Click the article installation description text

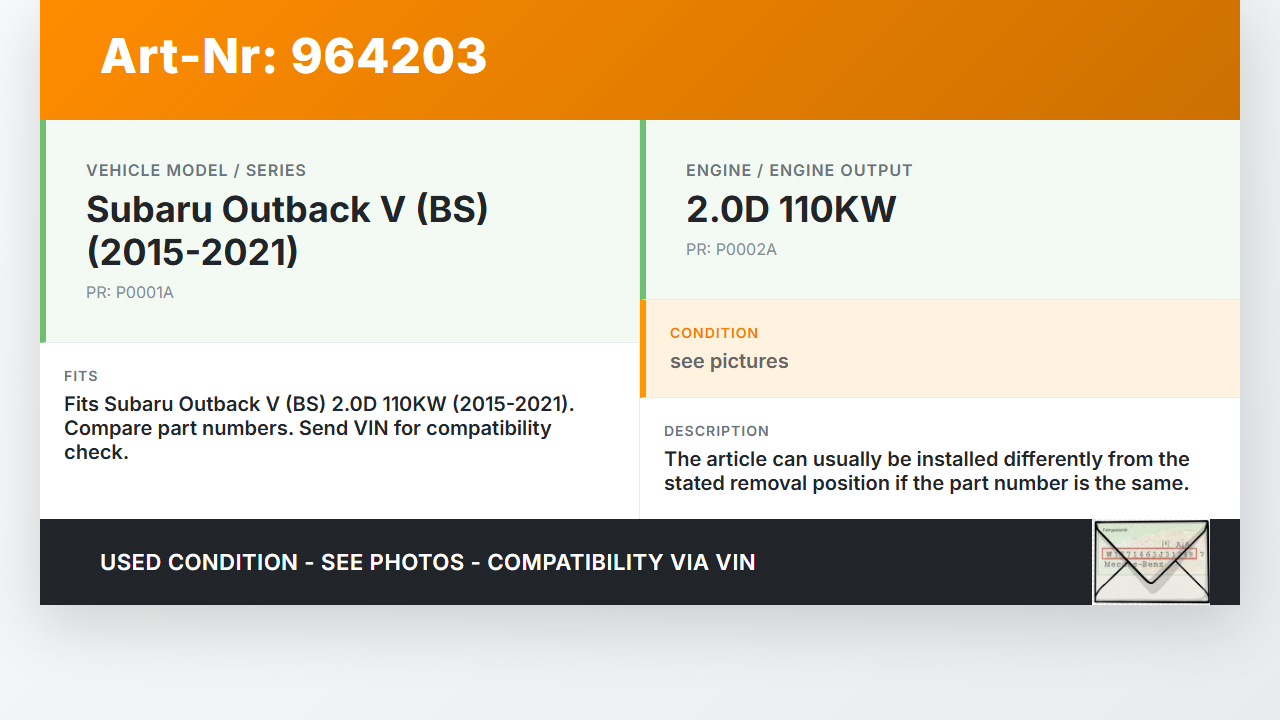pos(926,471)
